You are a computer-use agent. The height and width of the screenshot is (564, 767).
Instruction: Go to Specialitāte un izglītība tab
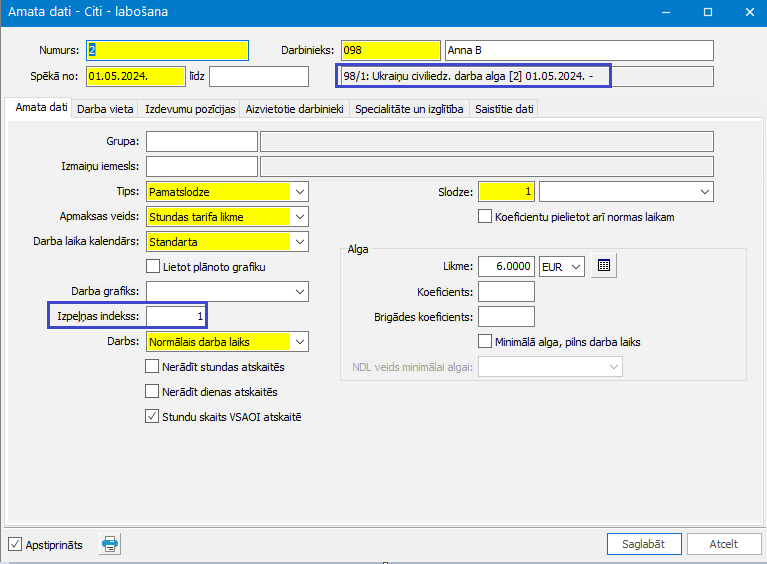click(409, 109)
